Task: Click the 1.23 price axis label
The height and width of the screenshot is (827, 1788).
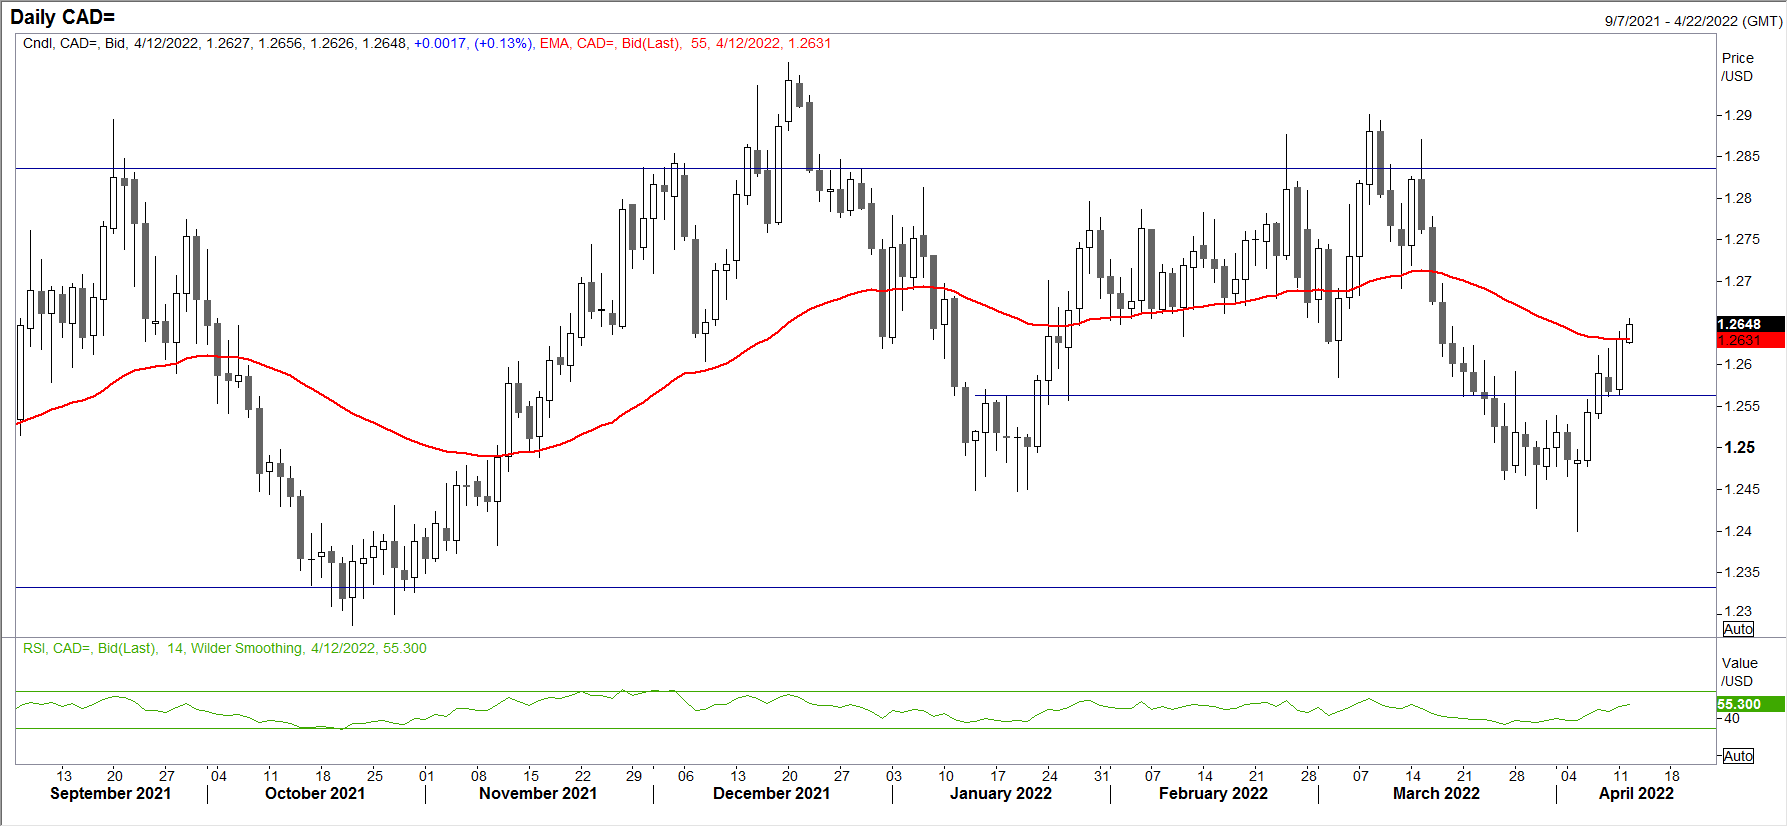Action: click(x=1739, y=611)
